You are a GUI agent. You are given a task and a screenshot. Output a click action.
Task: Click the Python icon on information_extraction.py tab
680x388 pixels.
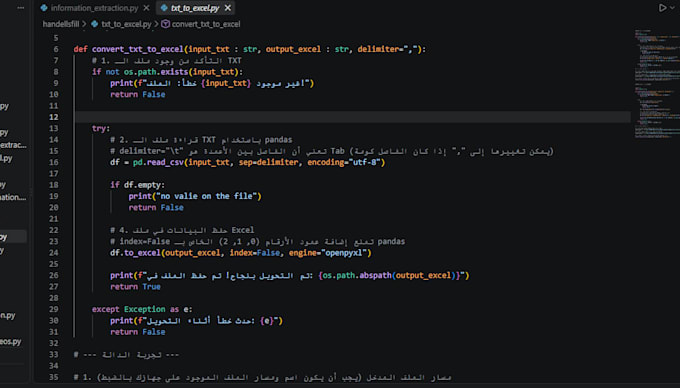44,8
